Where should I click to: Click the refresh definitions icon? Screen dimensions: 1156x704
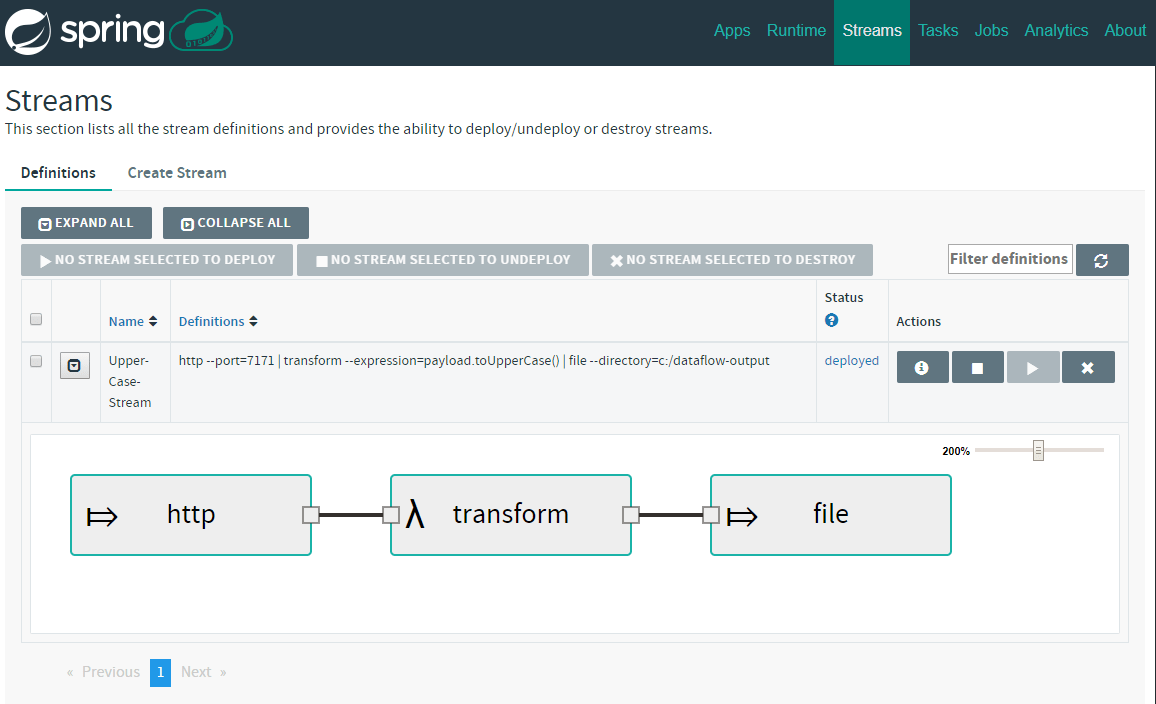pyautogui.click(x=1102, y=259)
